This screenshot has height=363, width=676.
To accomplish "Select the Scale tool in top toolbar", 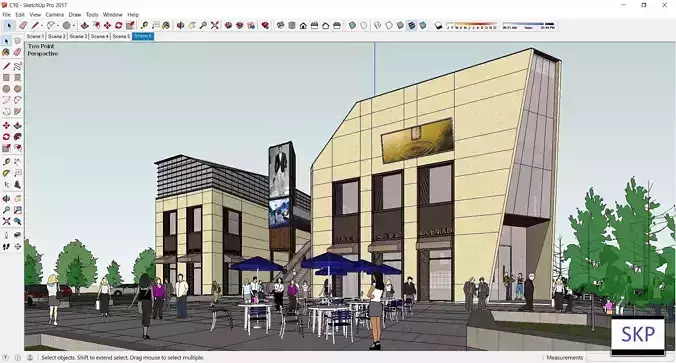I will coord(130,25).
